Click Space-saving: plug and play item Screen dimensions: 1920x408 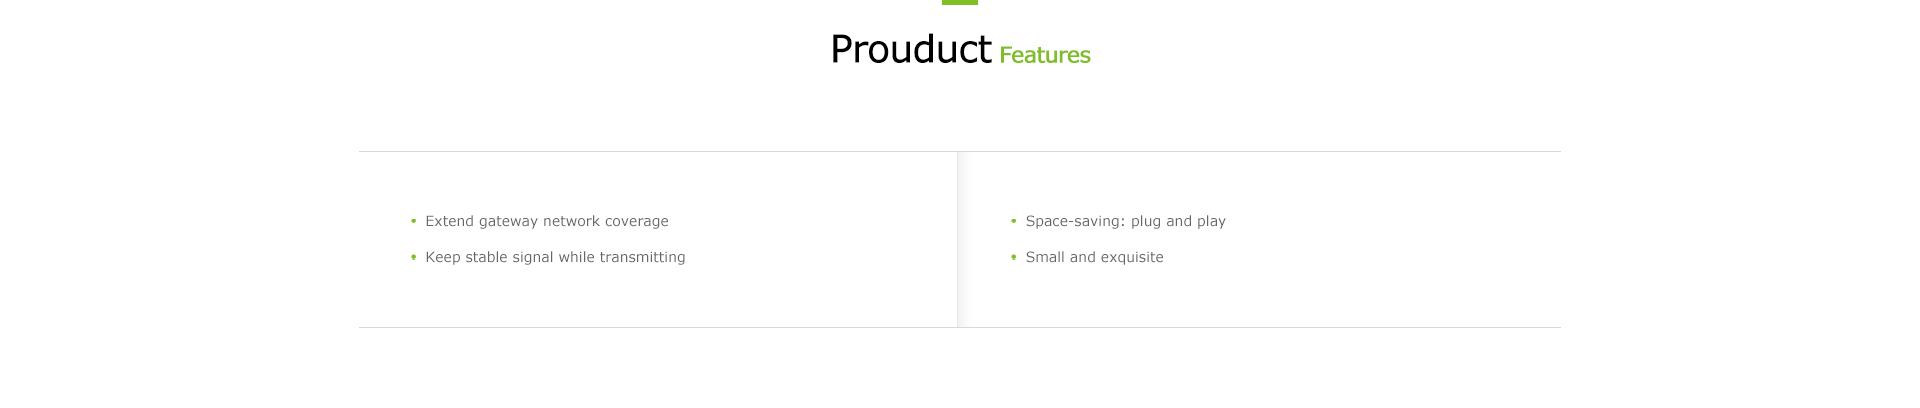pyautogui.click(x=1126, y=221)
